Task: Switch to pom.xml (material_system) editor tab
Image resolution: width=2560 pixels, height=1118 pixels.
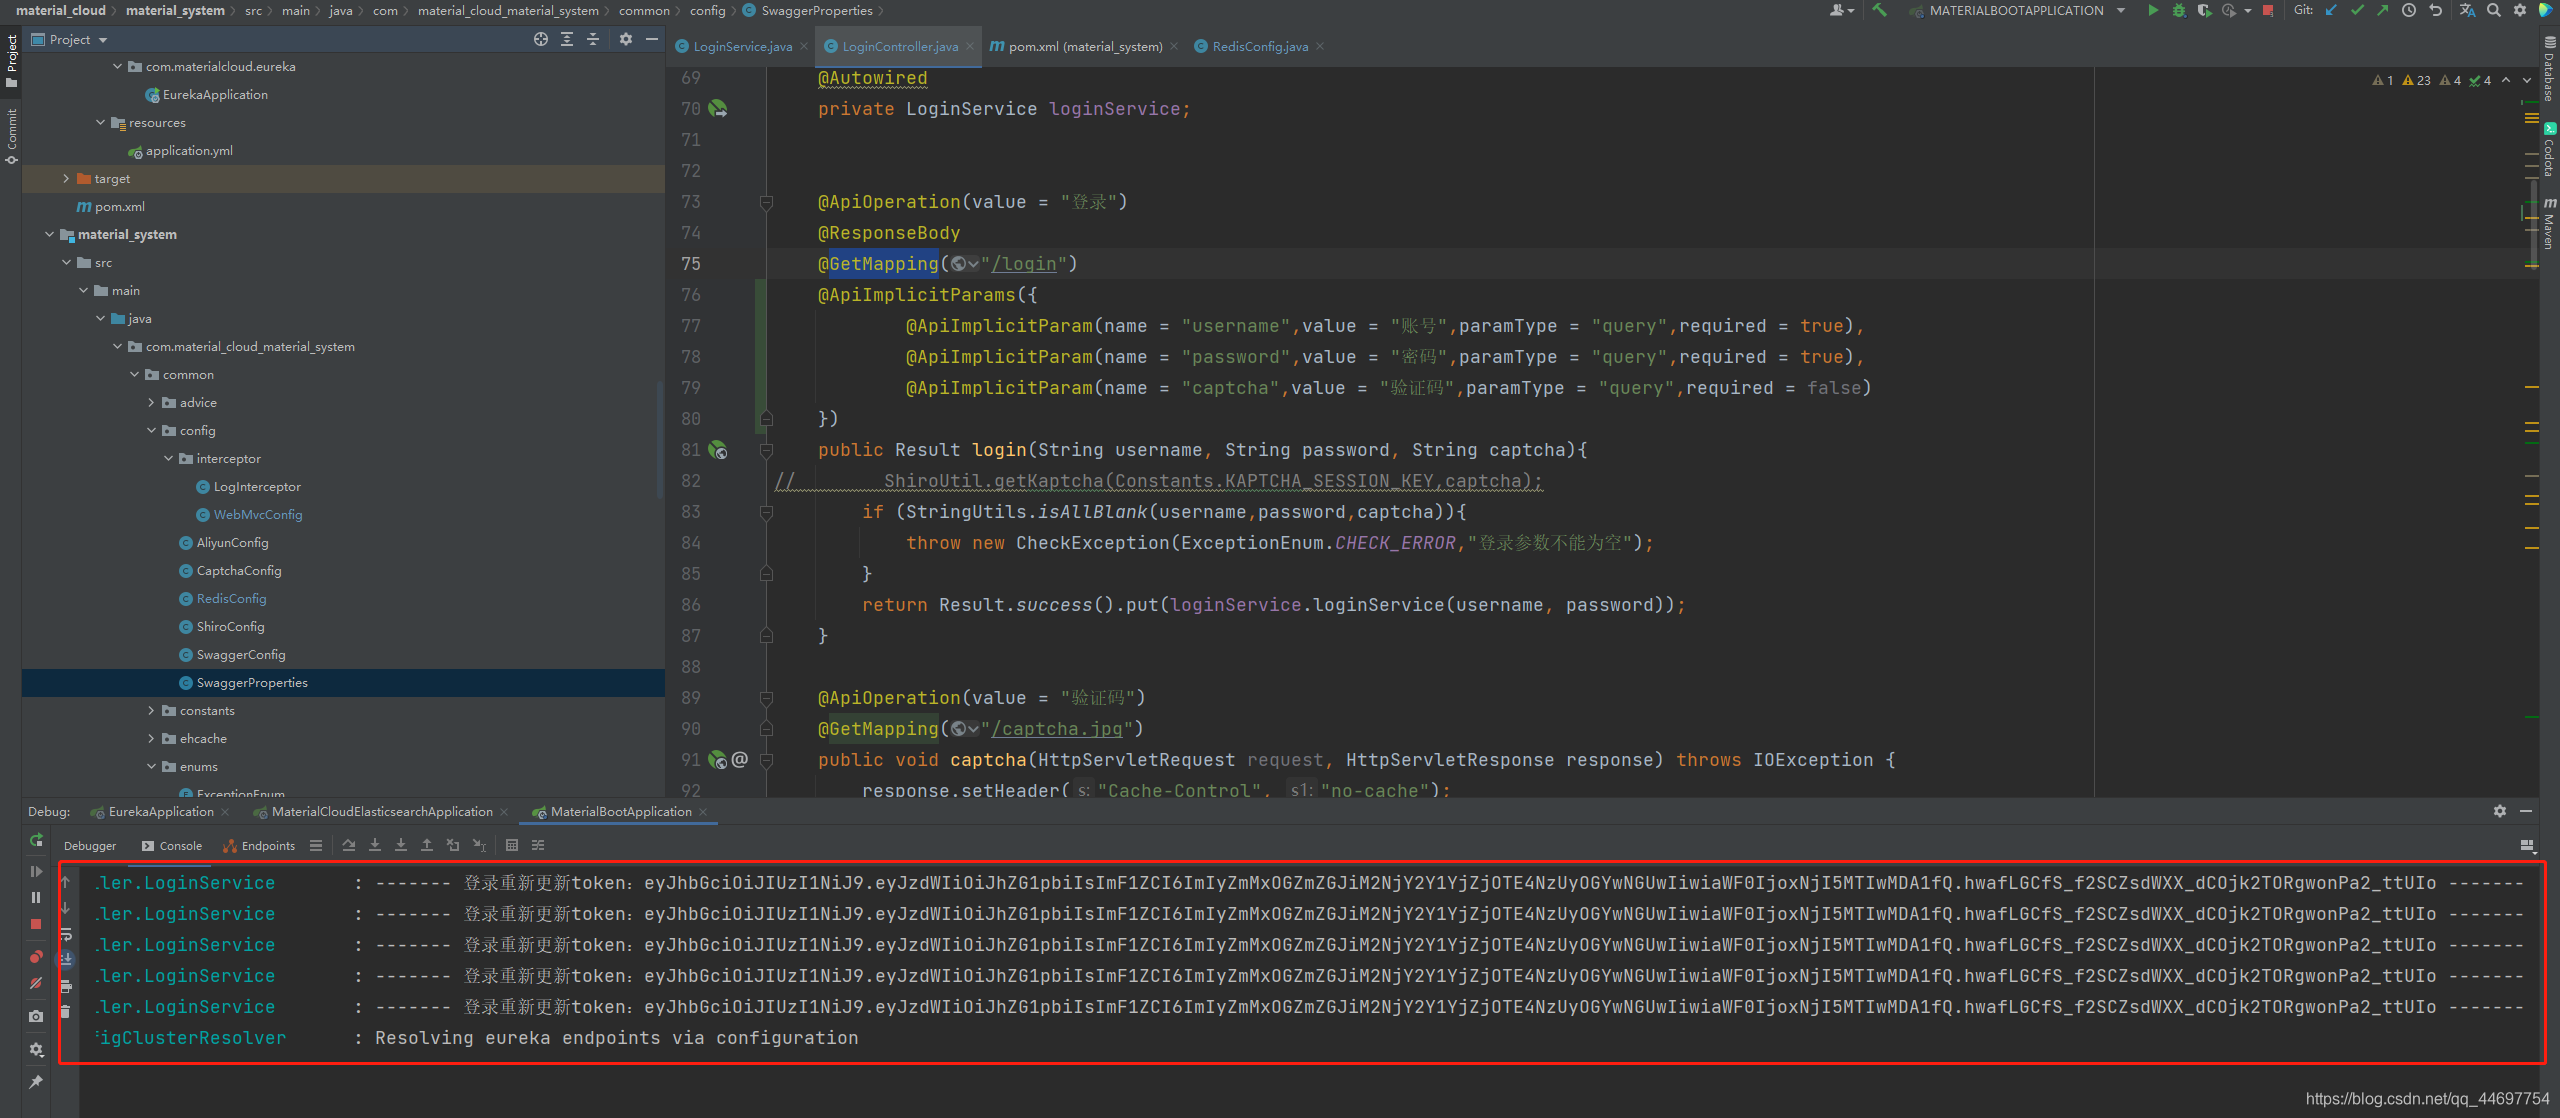Action: tap(1085, 47)
